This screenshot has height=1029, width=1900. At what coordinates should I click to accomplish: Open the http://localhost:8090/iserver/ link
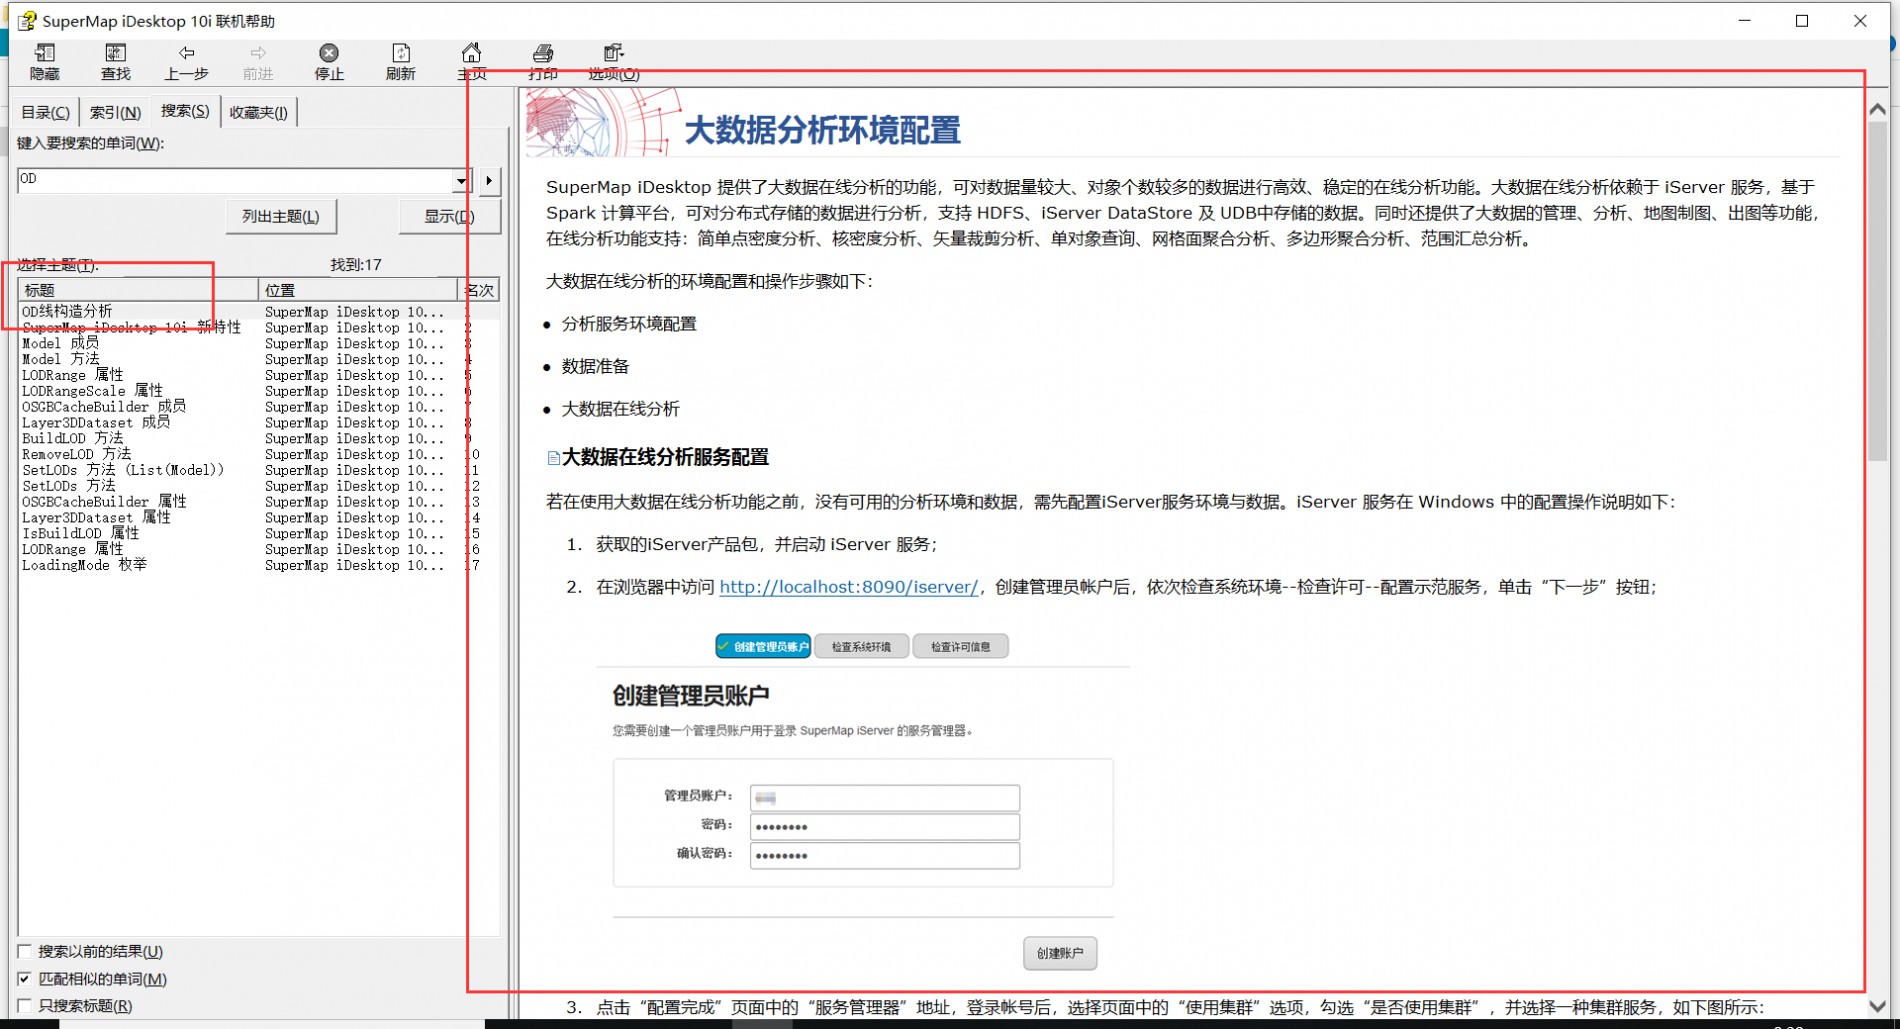tap(849, 587)
